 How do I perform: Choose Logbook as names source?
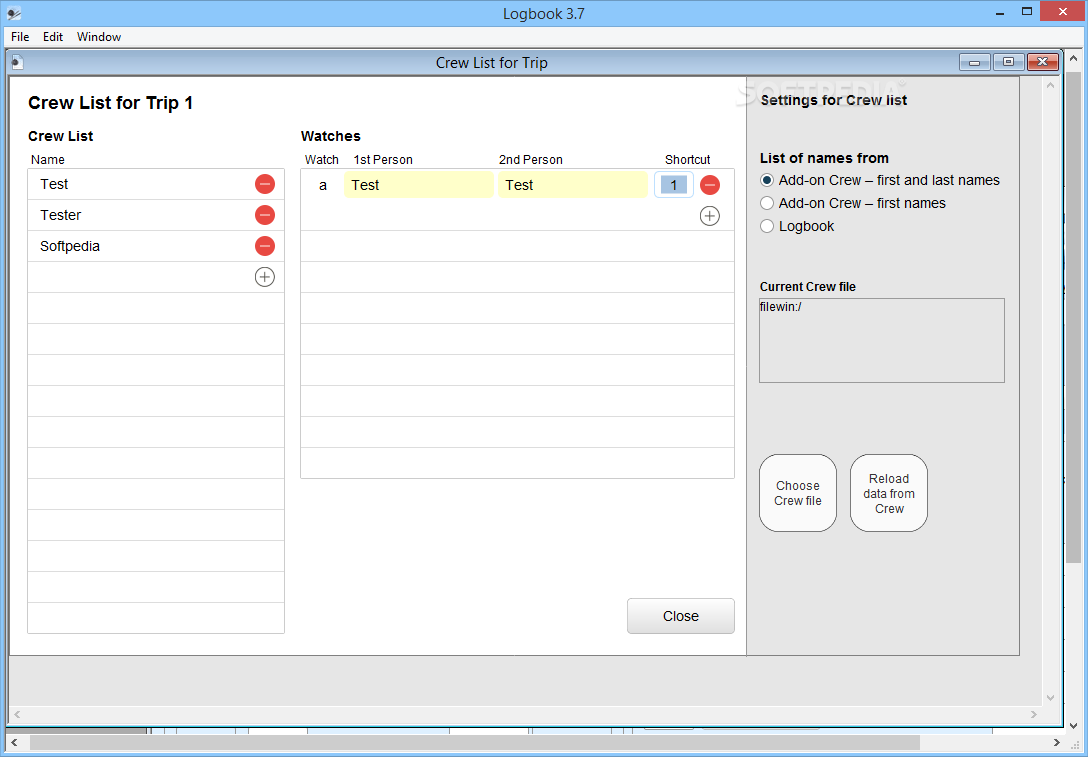[766, 226]
